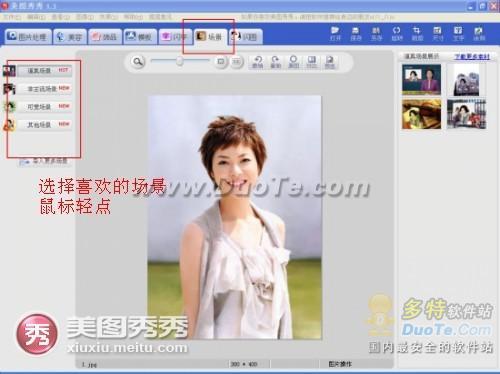Switch to the 闪图 tab
This screenshot has height=374, width=500.
(246, 37)
